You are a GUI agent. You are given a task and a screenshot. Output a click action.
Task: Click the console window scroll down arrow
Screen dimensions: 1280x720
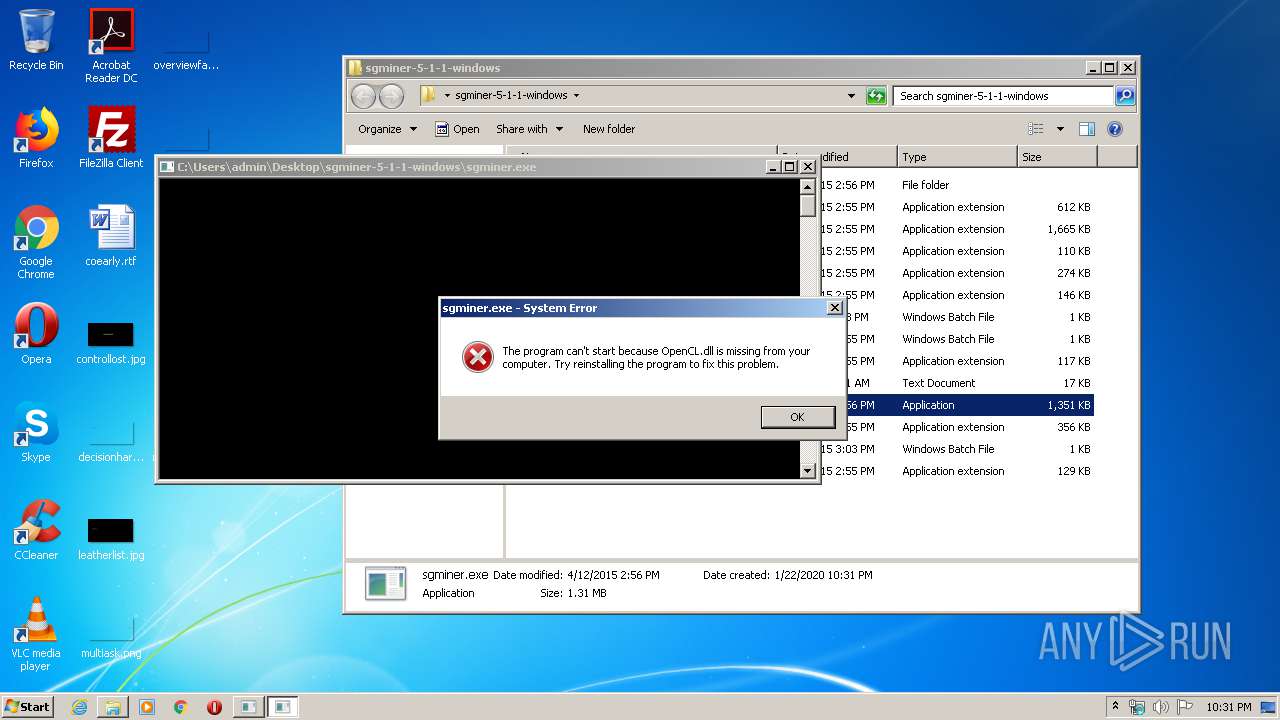pyautogui.click(x=808, y=470)
